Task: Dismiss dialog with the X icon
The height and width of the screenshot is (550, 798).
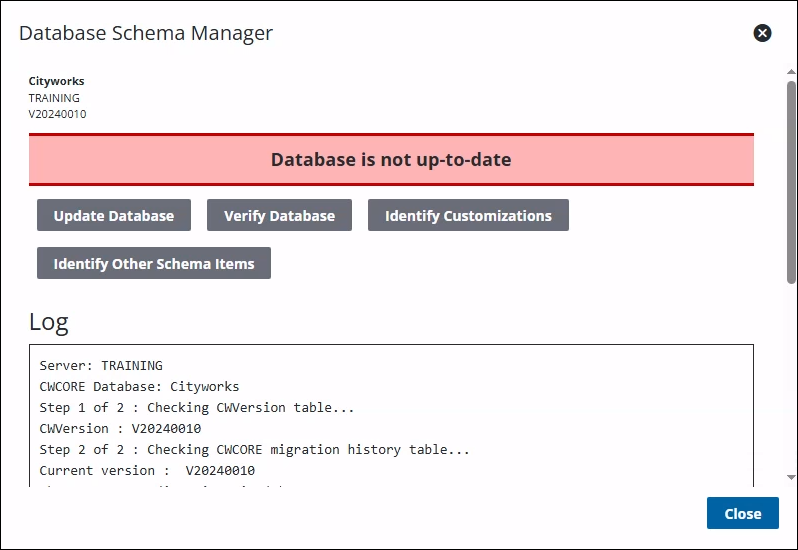Action: coord(762,33)
